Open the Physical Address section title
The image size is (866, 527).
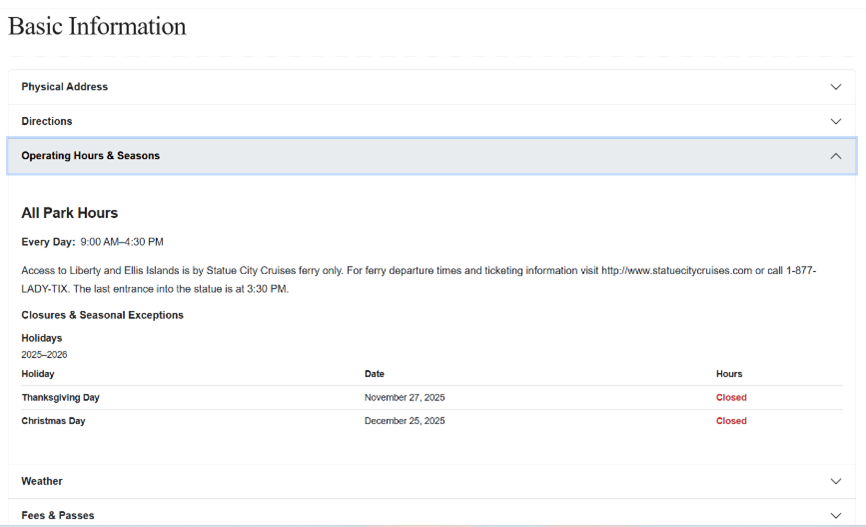pos(64,87)
